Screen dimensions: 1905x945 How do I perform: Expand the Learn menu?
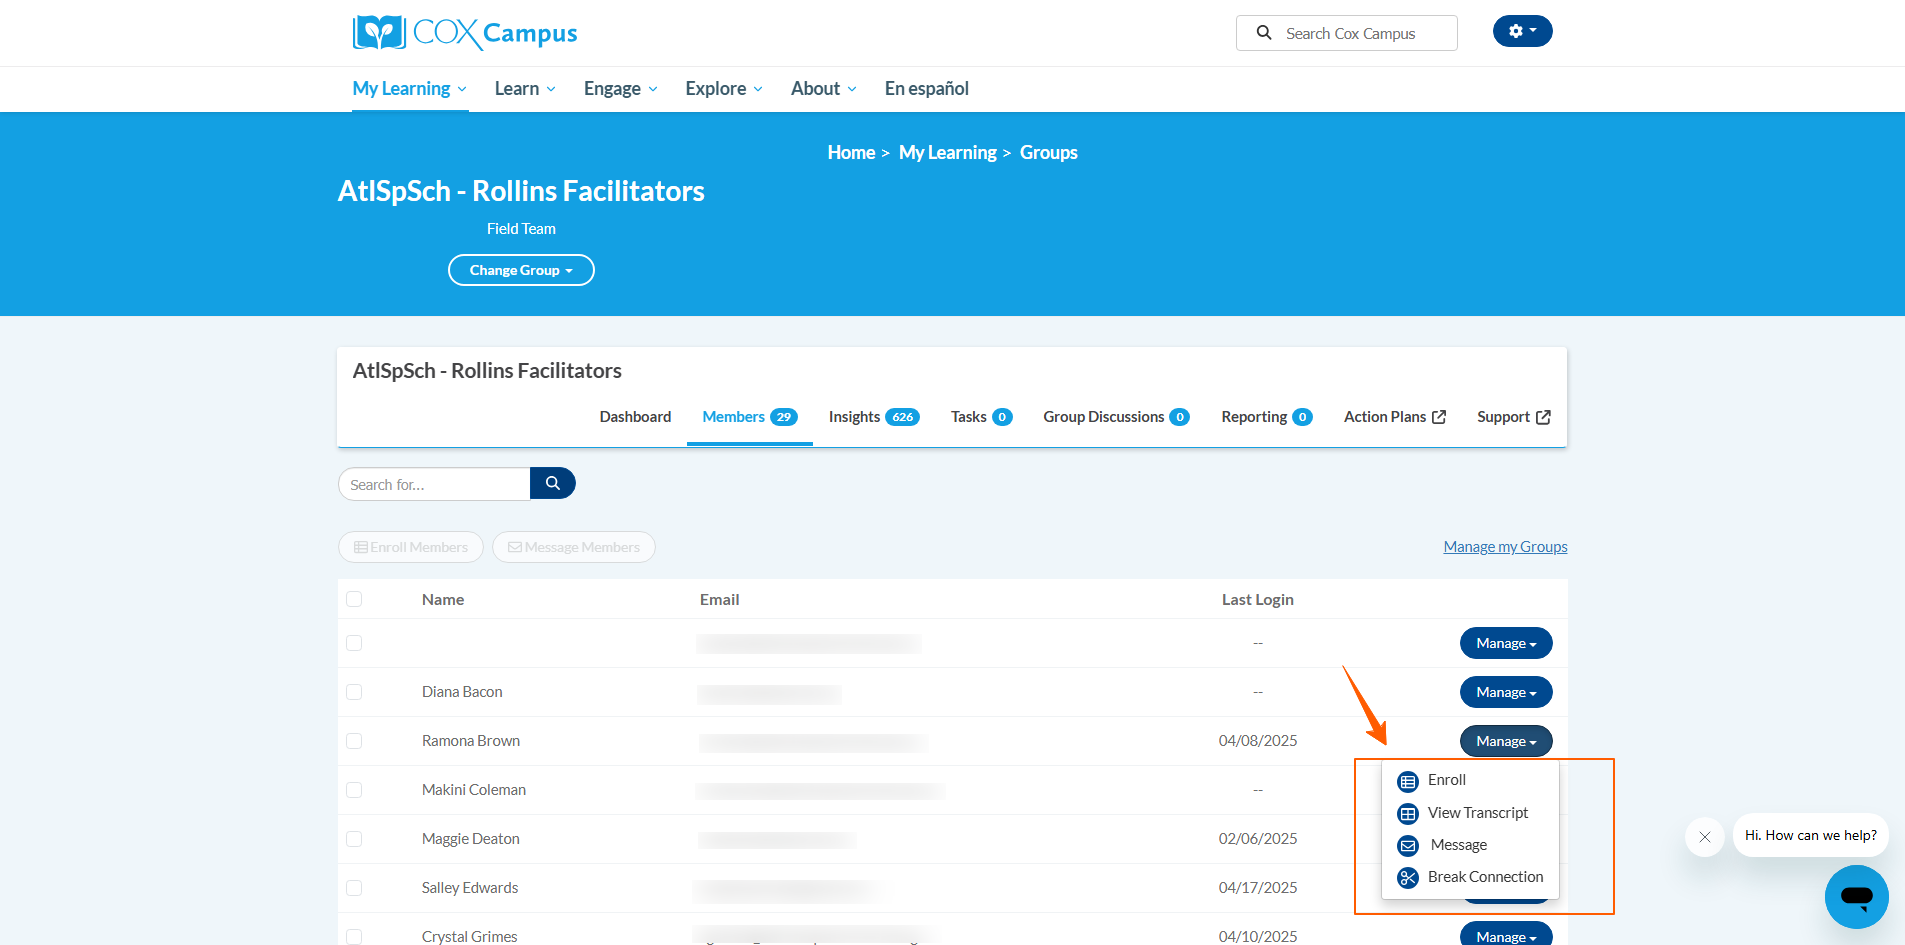tap(525, 89)
